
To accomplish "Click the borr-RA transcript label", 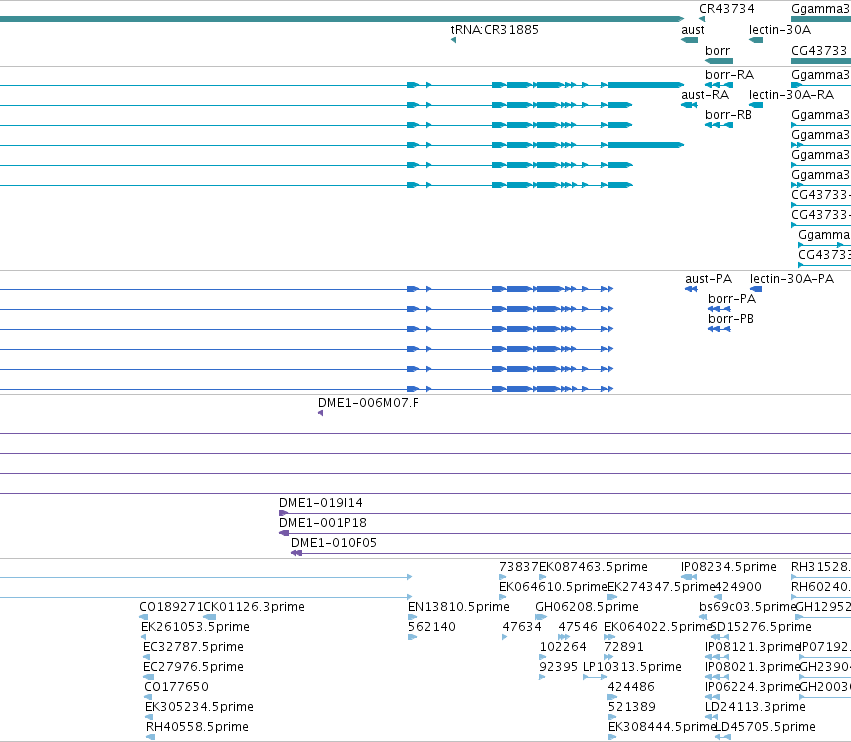I will pos(729,75).
